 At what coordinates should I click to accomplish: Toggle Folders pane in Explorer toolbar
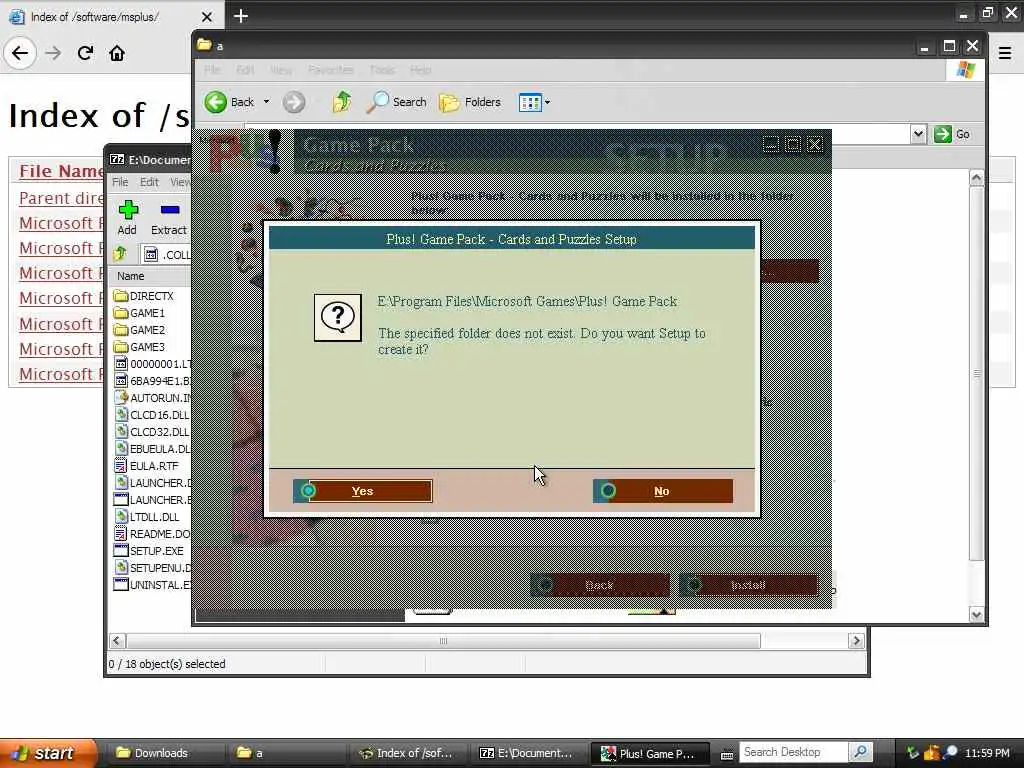(x=470, y=102)
